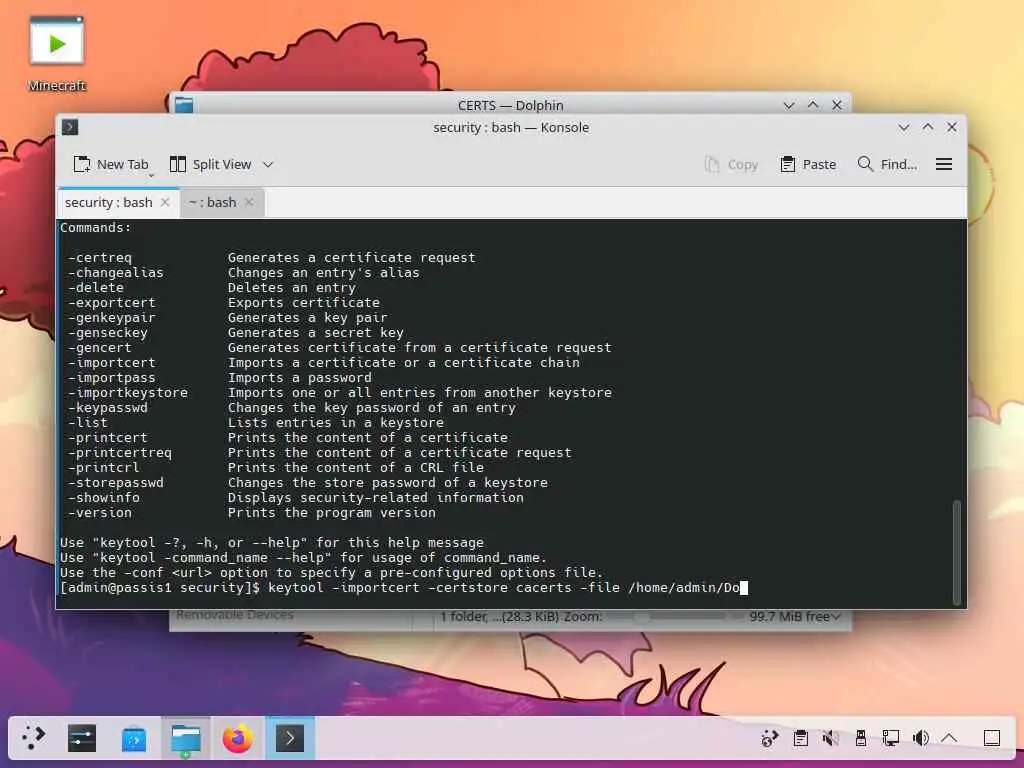Click the muted microphone tray icon
The height and width of the screenshot is (768, 1024).
point(831,739)
